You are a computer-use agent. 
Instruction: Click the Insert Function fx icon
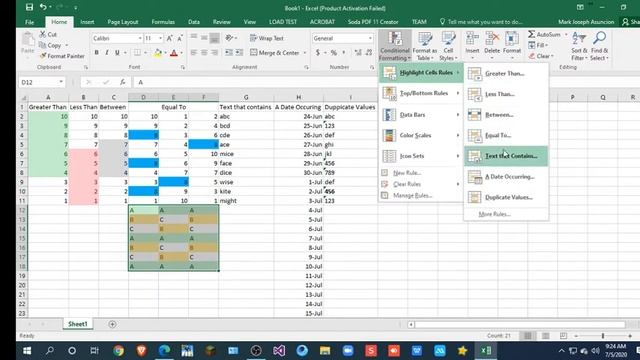(122, 82)
